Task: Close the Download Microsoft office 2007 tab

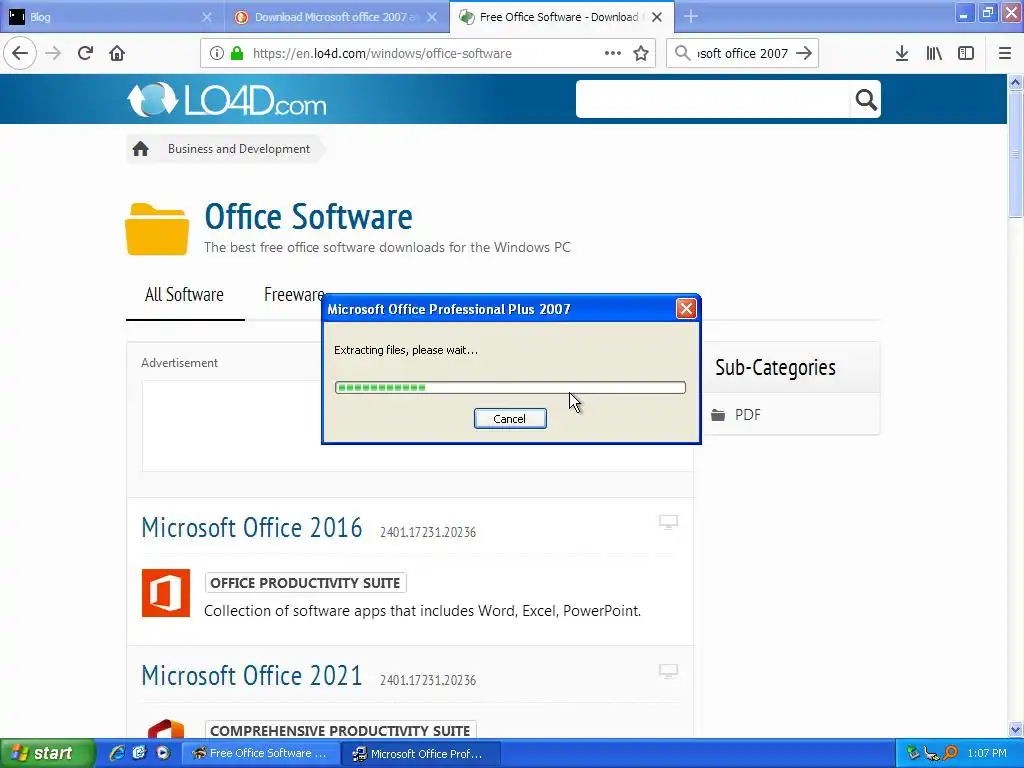Action: click(x=432, y=17)
